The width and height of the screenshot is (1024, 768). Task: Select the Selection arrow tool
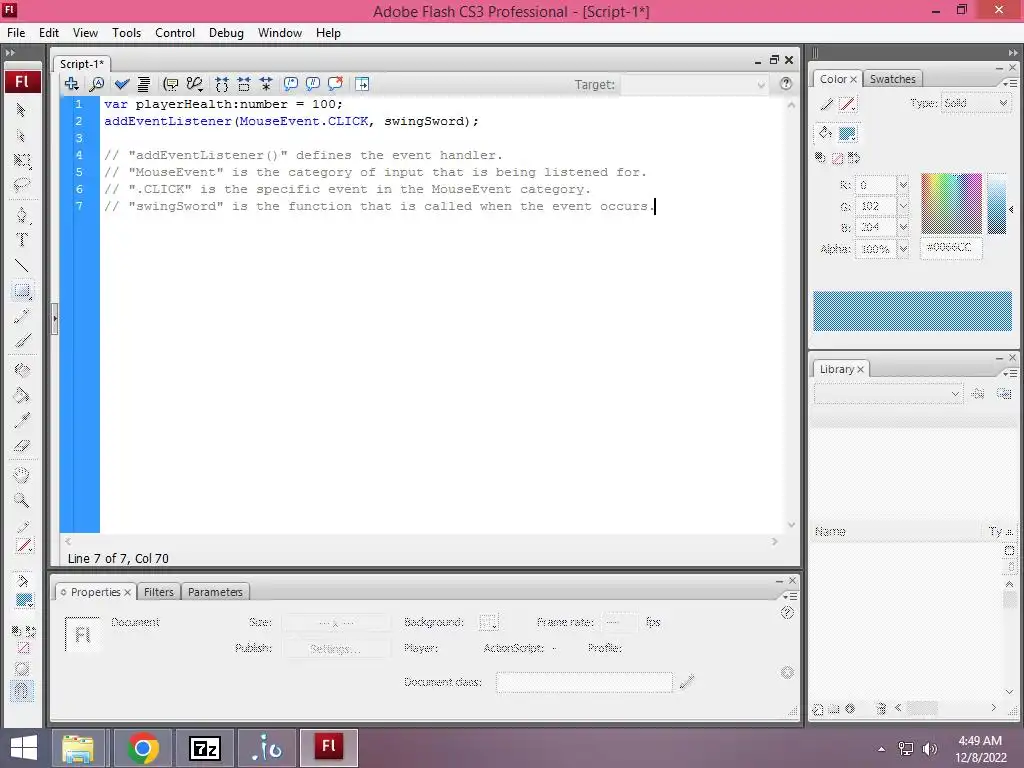click(x=22, y=110)
